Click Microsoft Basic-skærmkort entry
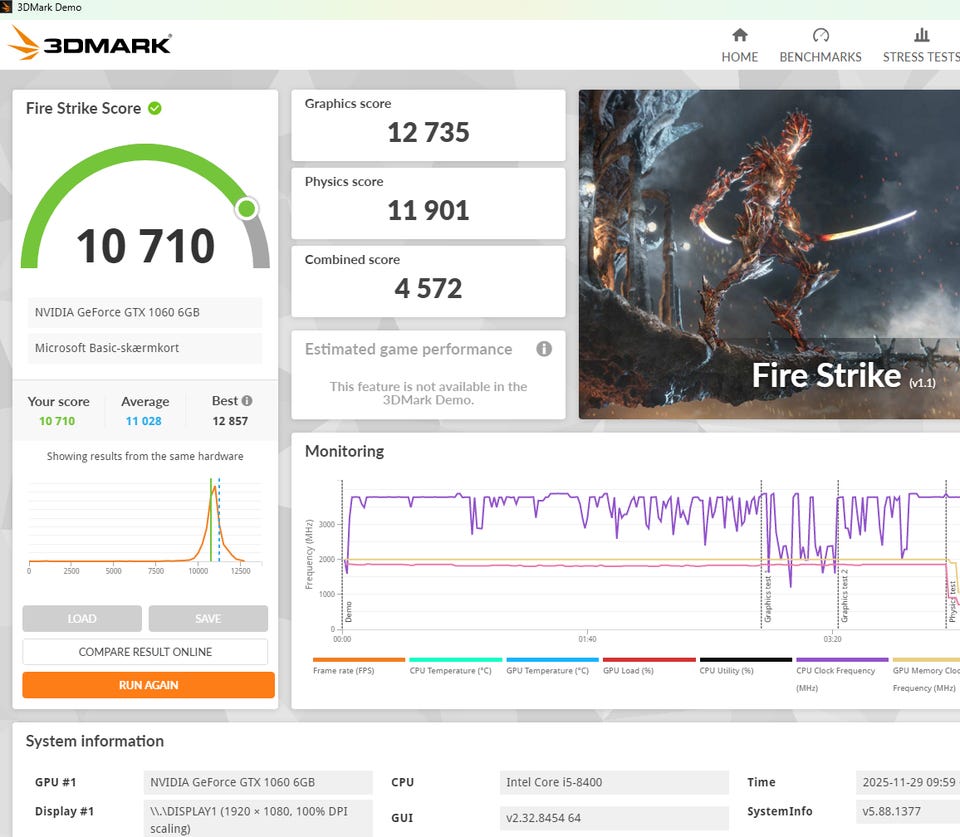960x837 pixels. (x=145, y=348)
